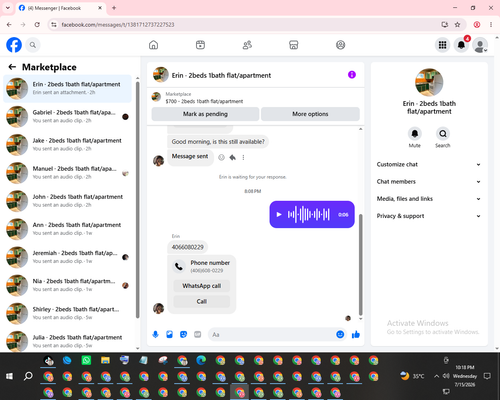500x400 pixels.
Task: Mute this chat with the bell icon
Action: point(415,134)
